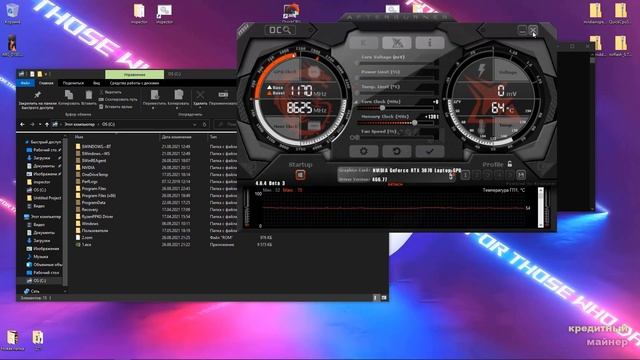
Task: Save the Afterburner profile with the save icon
Action: pos(521,175)
